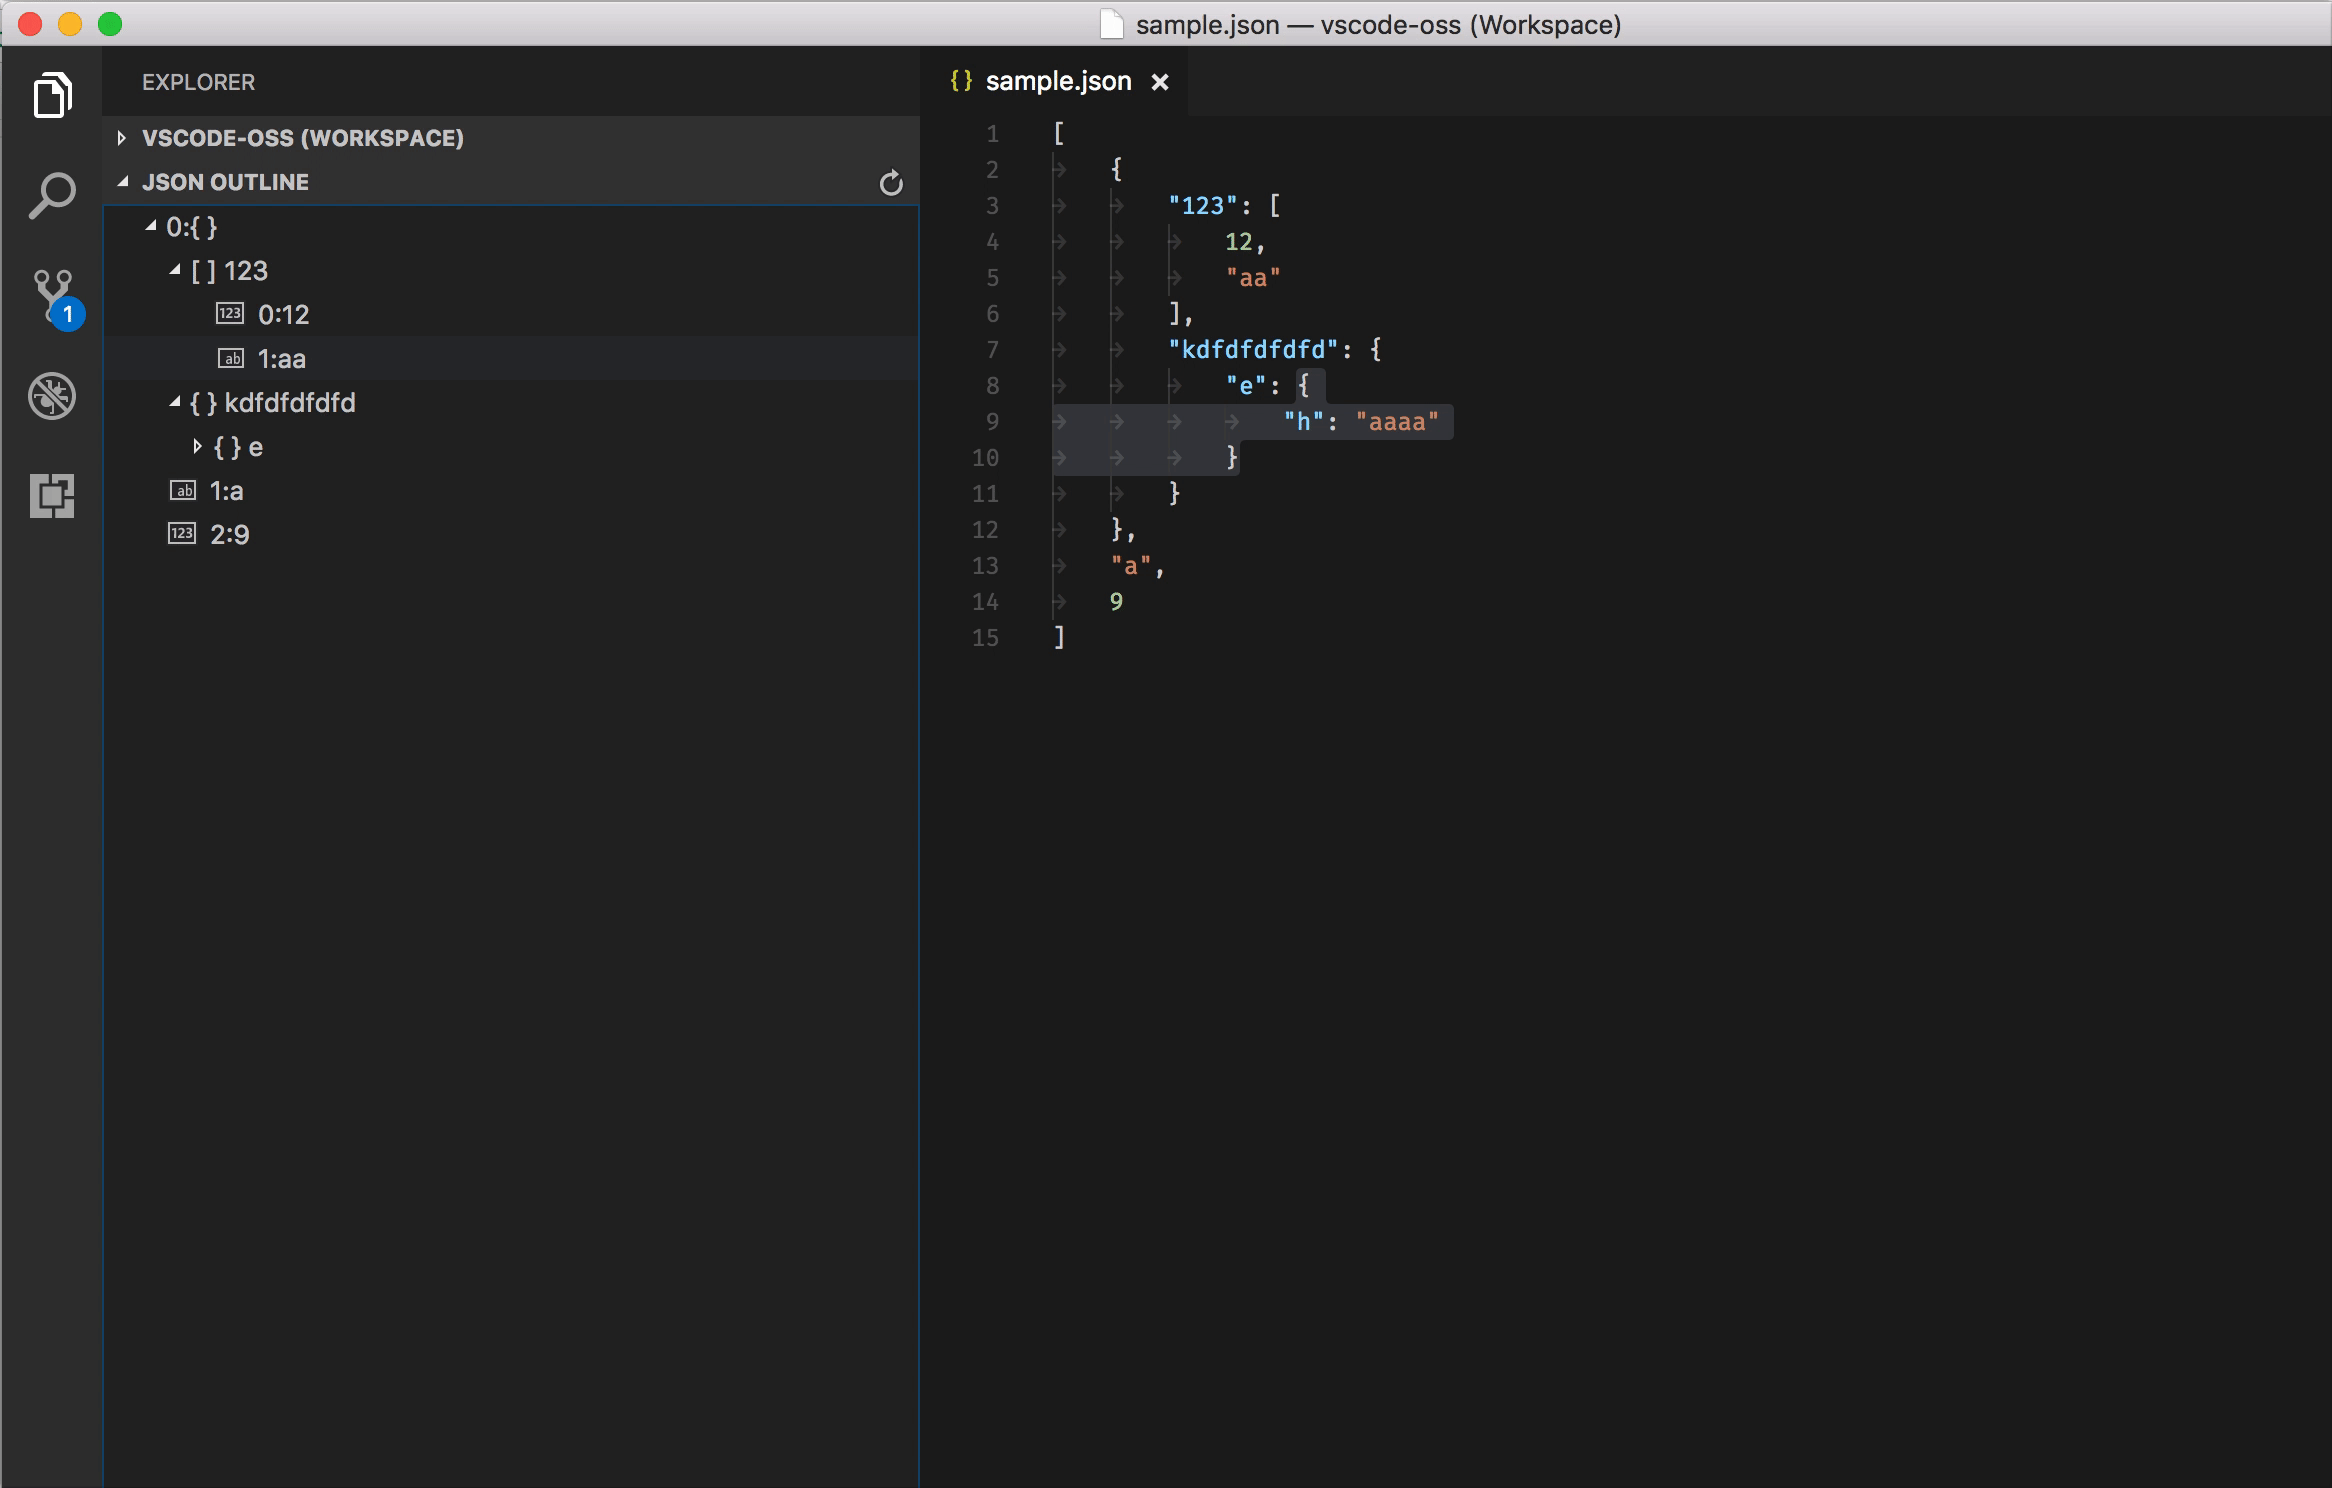Refresh the JSON Outline view

[890, 182]
